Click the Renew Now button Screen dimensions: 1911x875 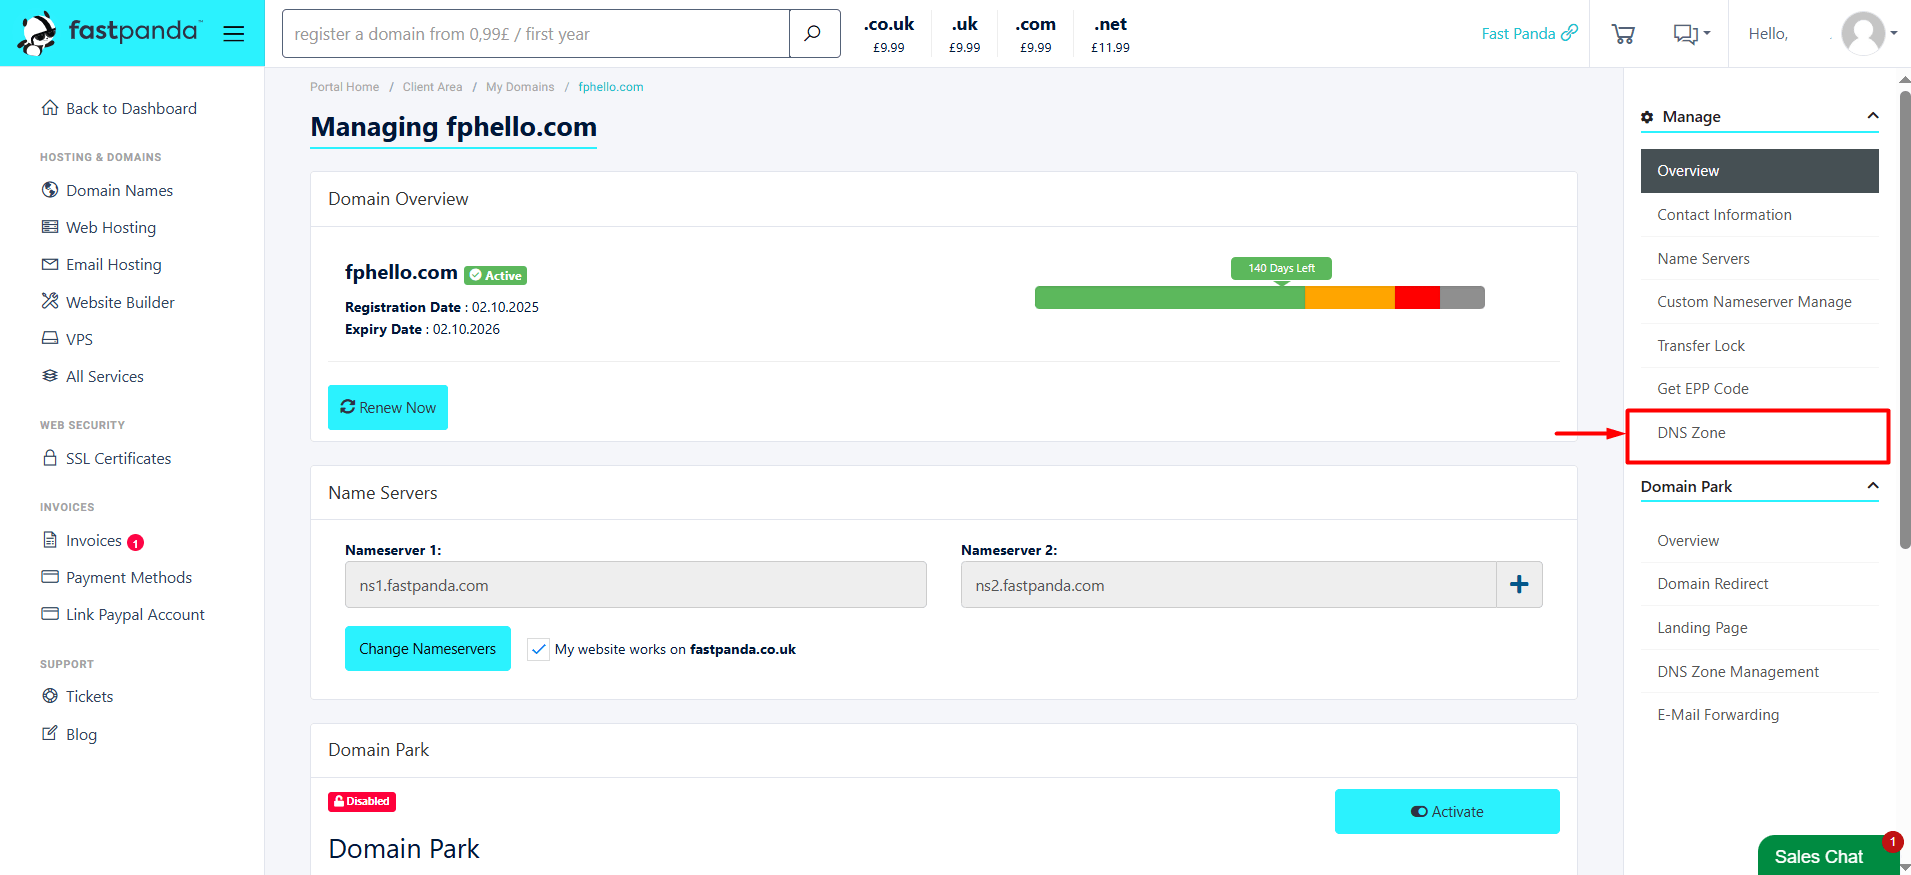(x=388, y=407)
